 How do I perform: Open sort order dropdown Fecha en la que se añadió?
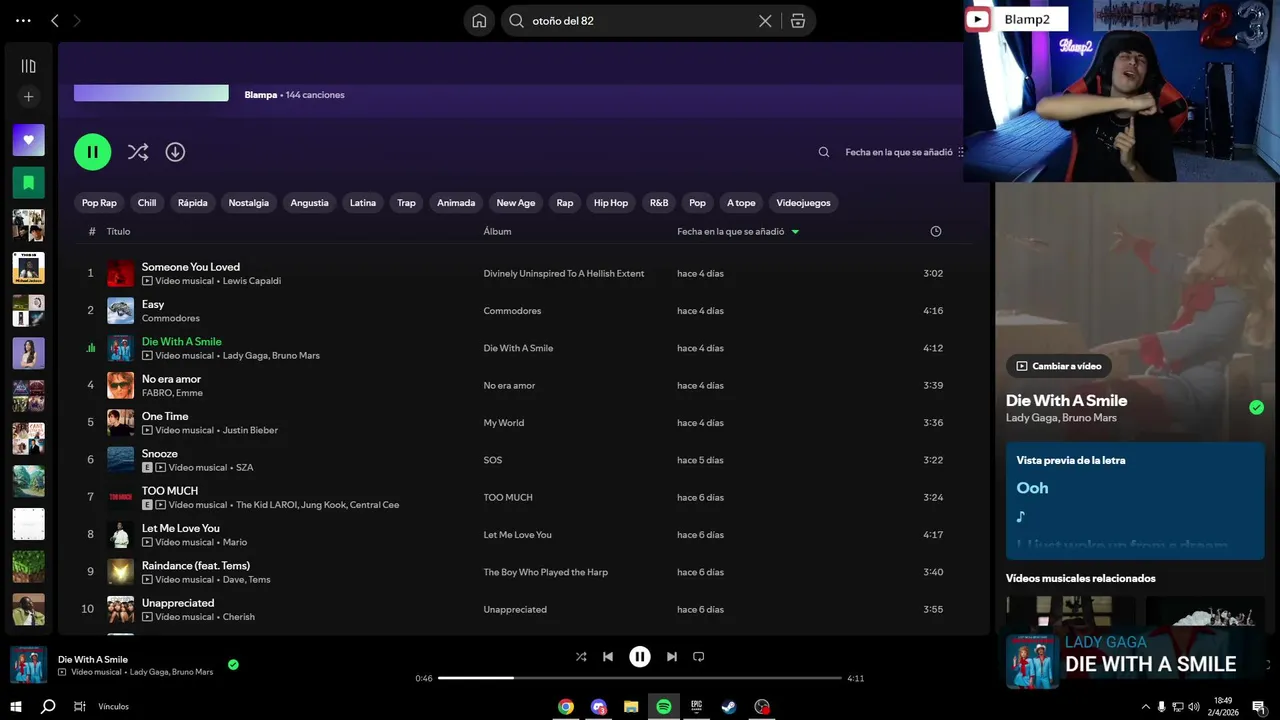click(904, 152)
